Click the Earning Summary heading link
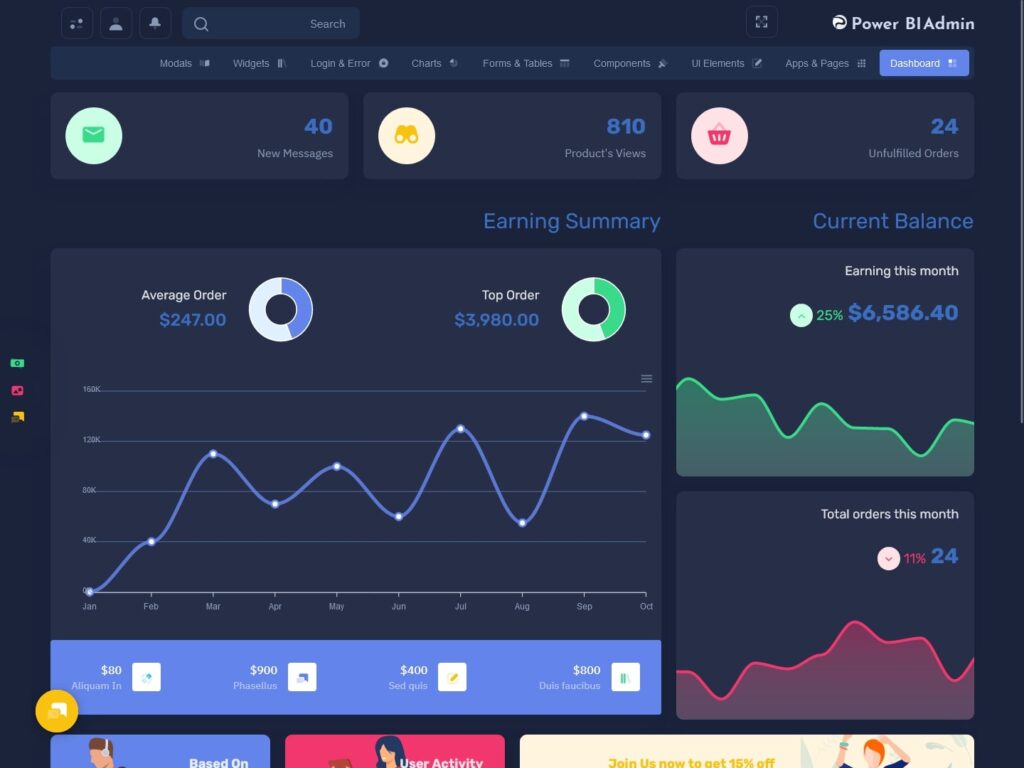The height and width of the screenshot is (768, 1024). (571, 221)
